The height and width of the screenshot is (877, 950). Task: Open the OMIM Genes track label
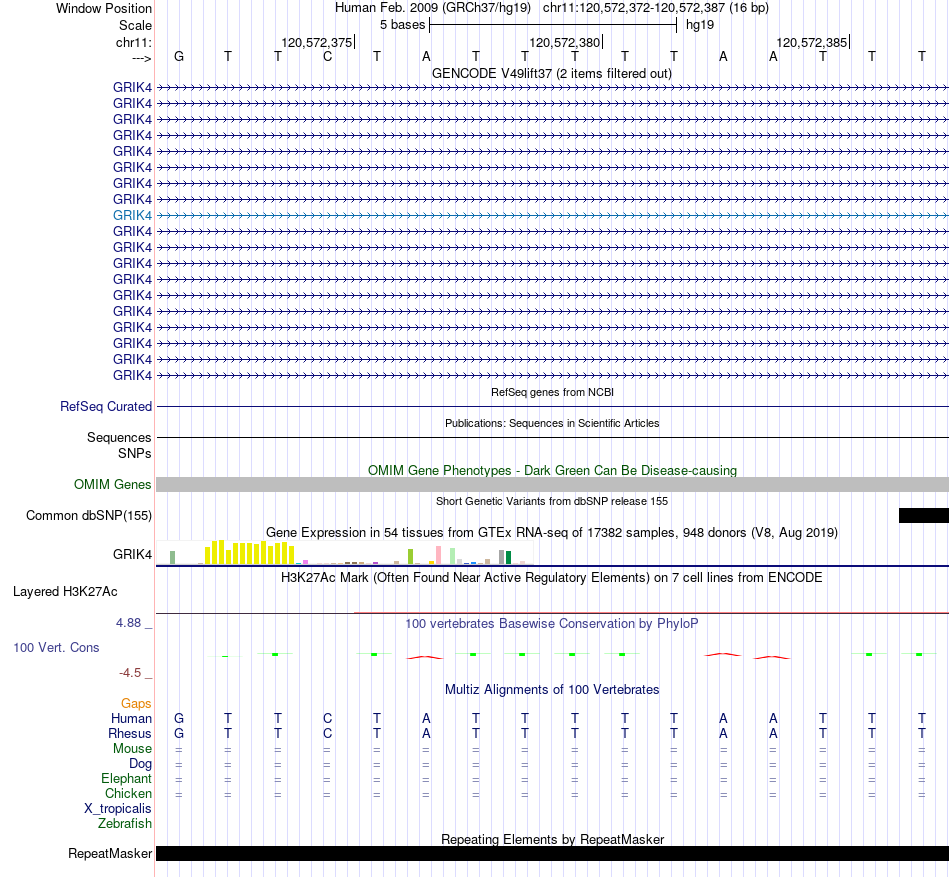pyautogui.click(x=113, y=485)
